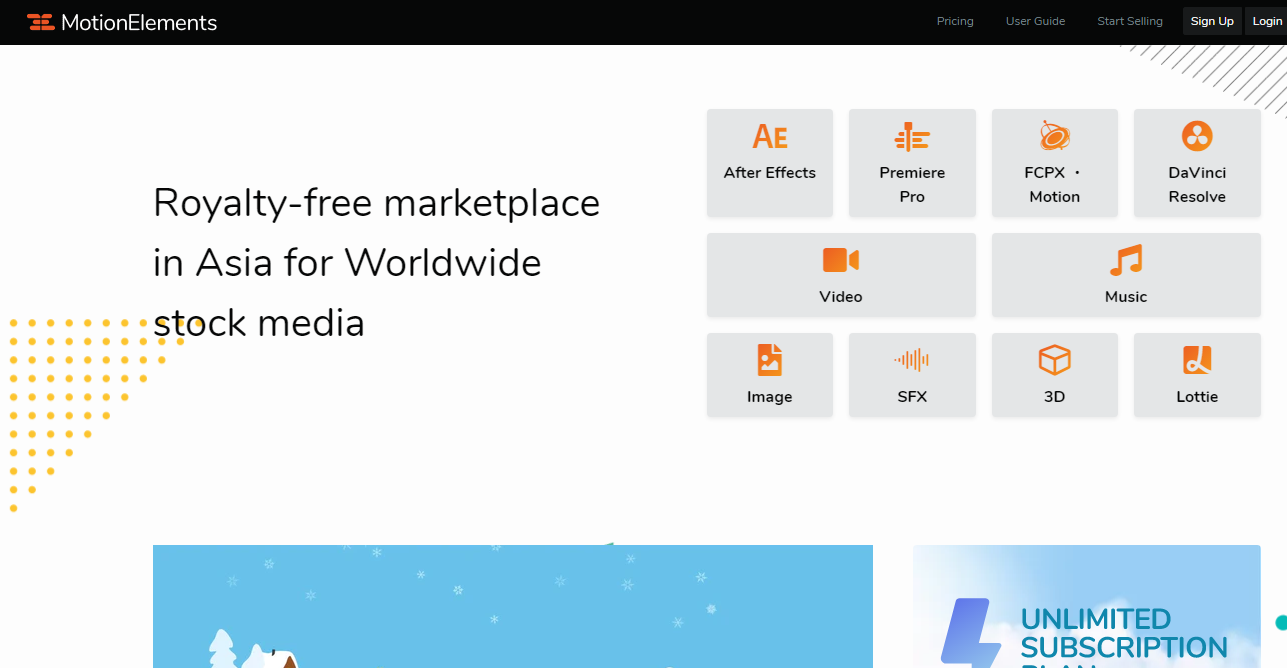Click the Video label text
1287x668 pixels.
click(841, 297)
